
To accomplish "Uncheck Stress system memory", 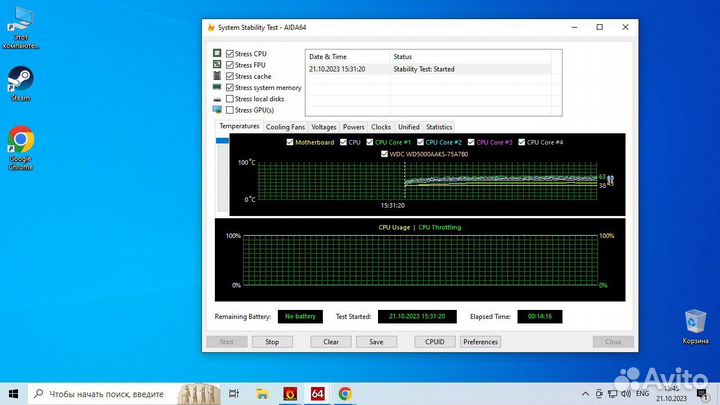I will point(230,87).
